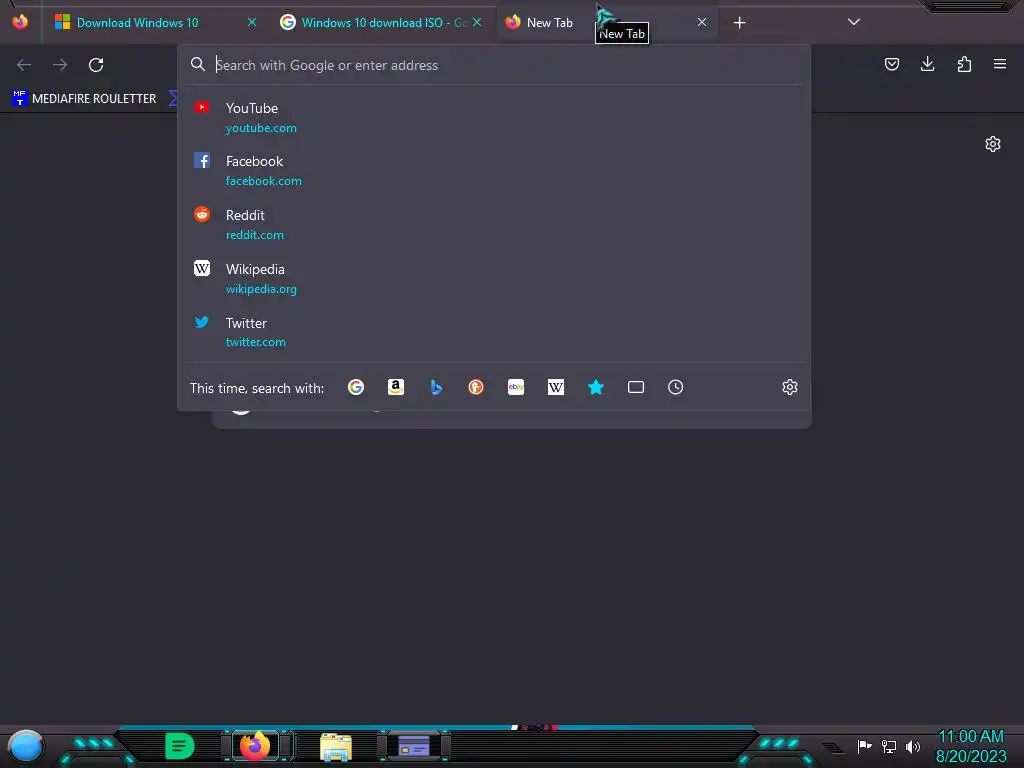Search this time with Google

(x=356, y=387)
